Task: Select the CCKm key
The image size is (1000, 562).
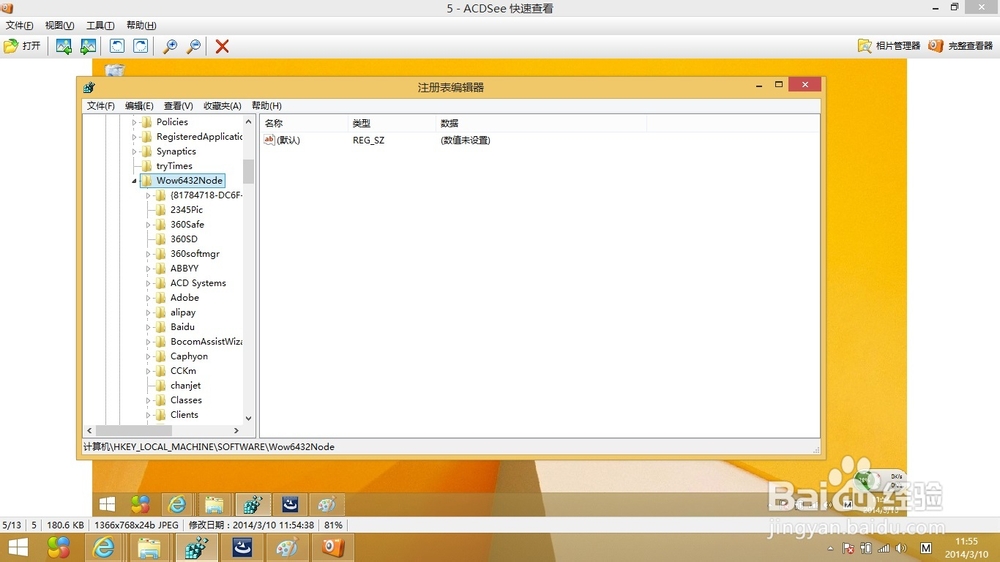Action: click(183, 371)
